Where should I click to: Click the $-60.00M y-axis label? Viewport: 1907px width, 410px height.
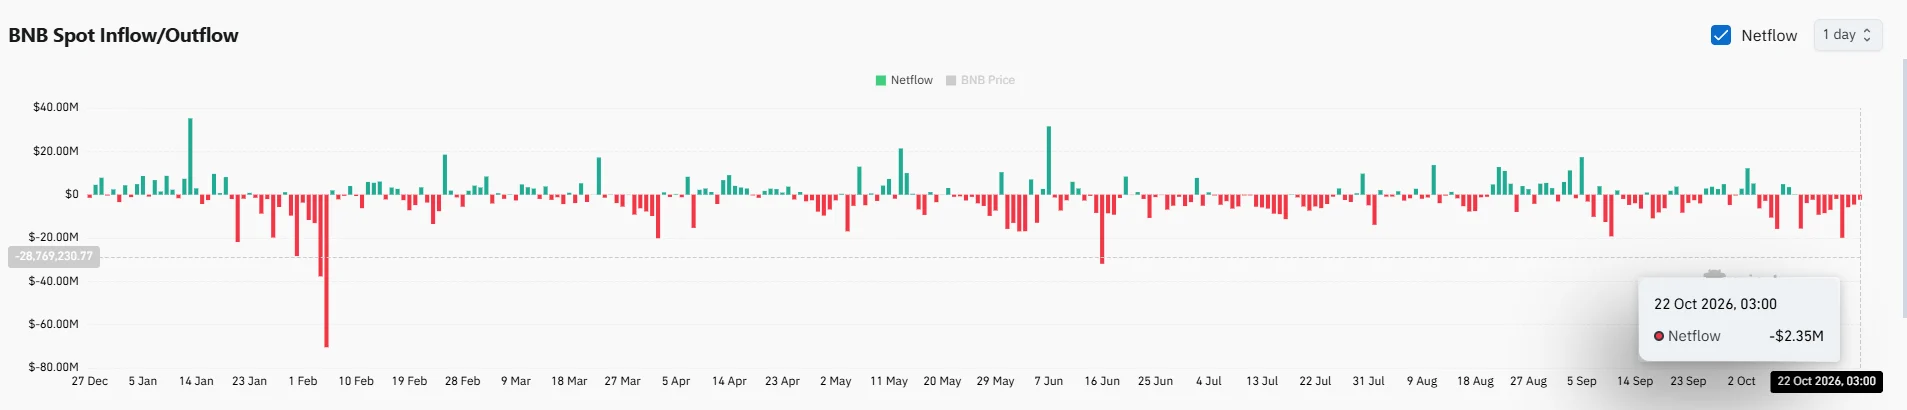pos(54,324)
